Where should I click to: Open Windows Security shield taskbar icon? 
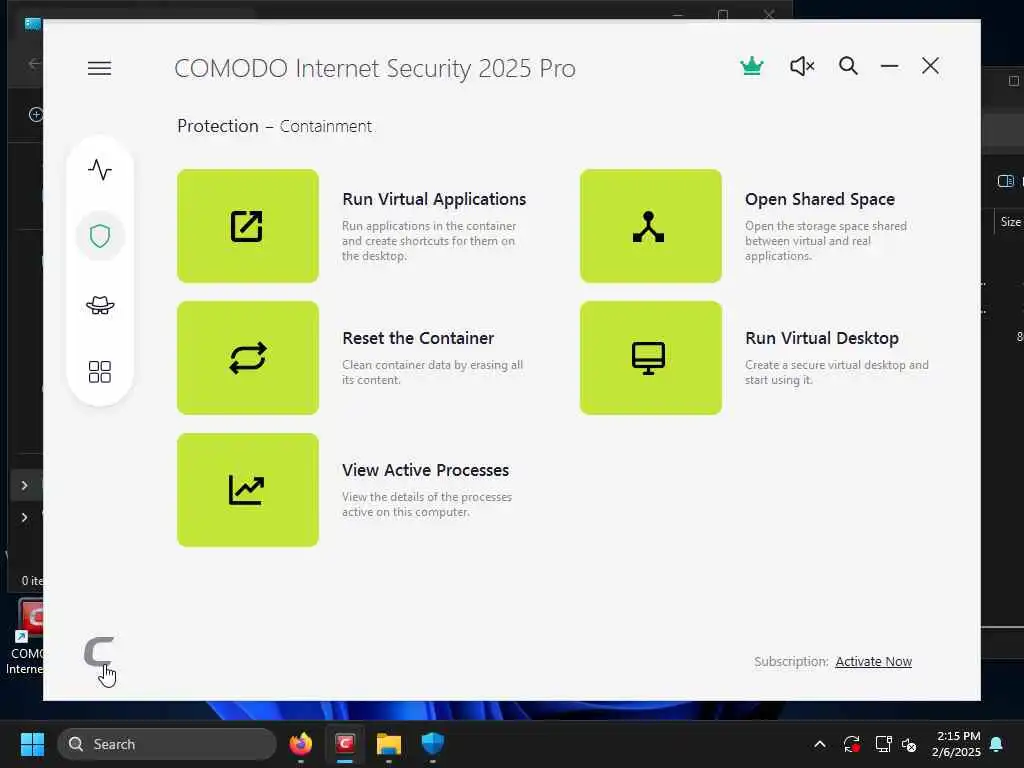coord(432,744)
